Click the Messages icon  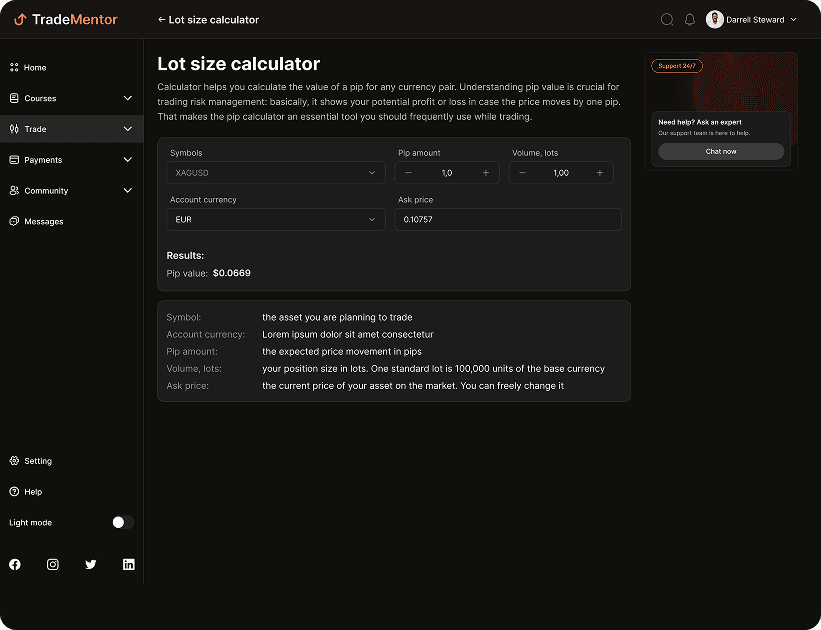14,221
